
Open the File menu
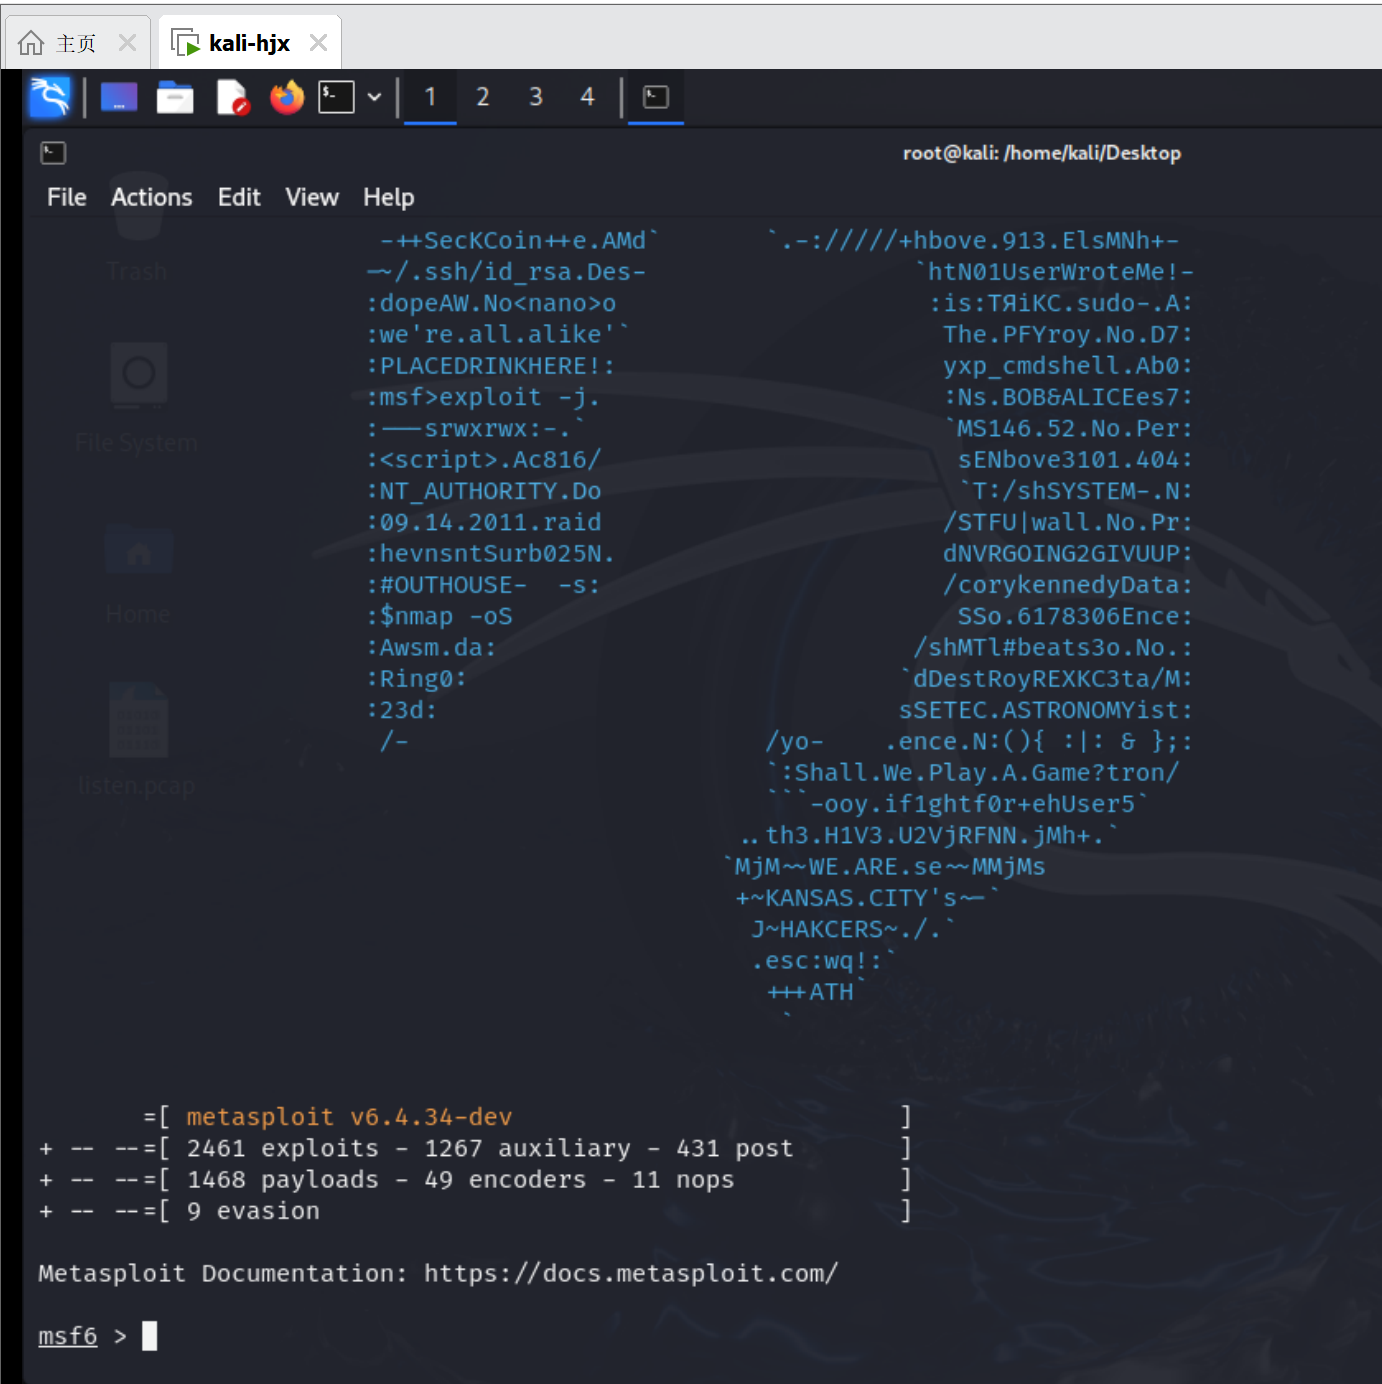(67, 197)
